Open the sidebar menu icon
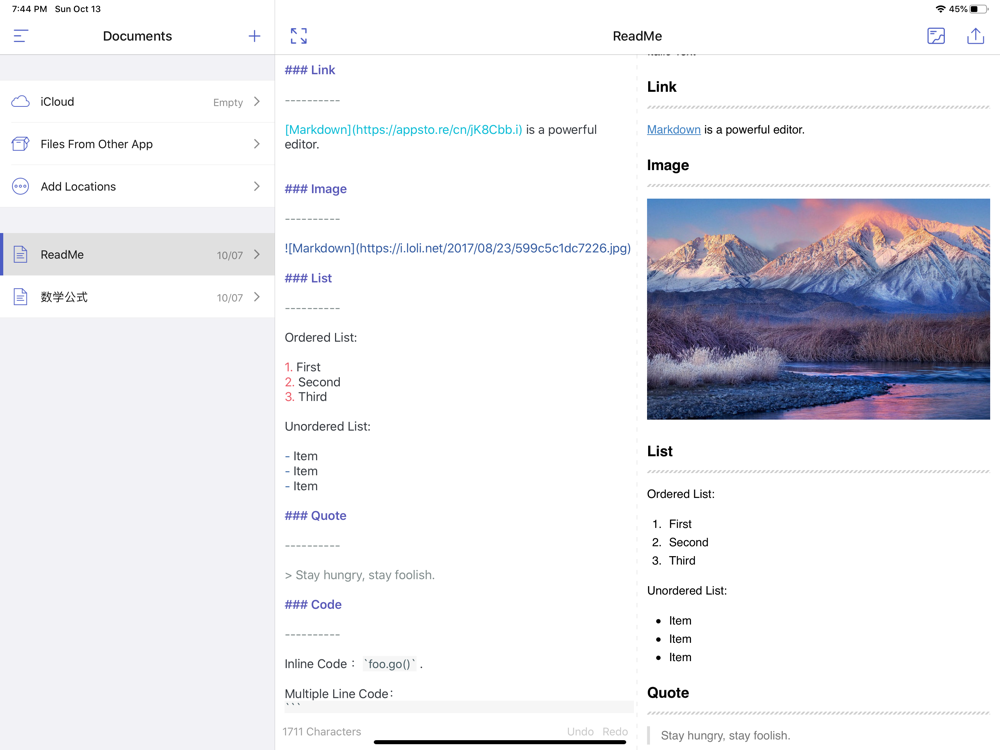The image size is (1000, 750). point(20,36)
